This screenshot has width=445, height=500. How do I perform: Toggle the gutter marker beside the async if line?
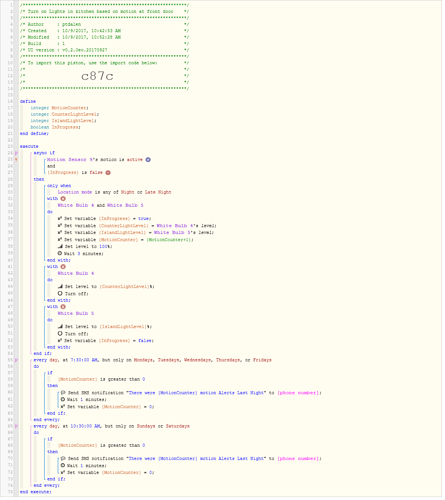click(x=16, y=154)
